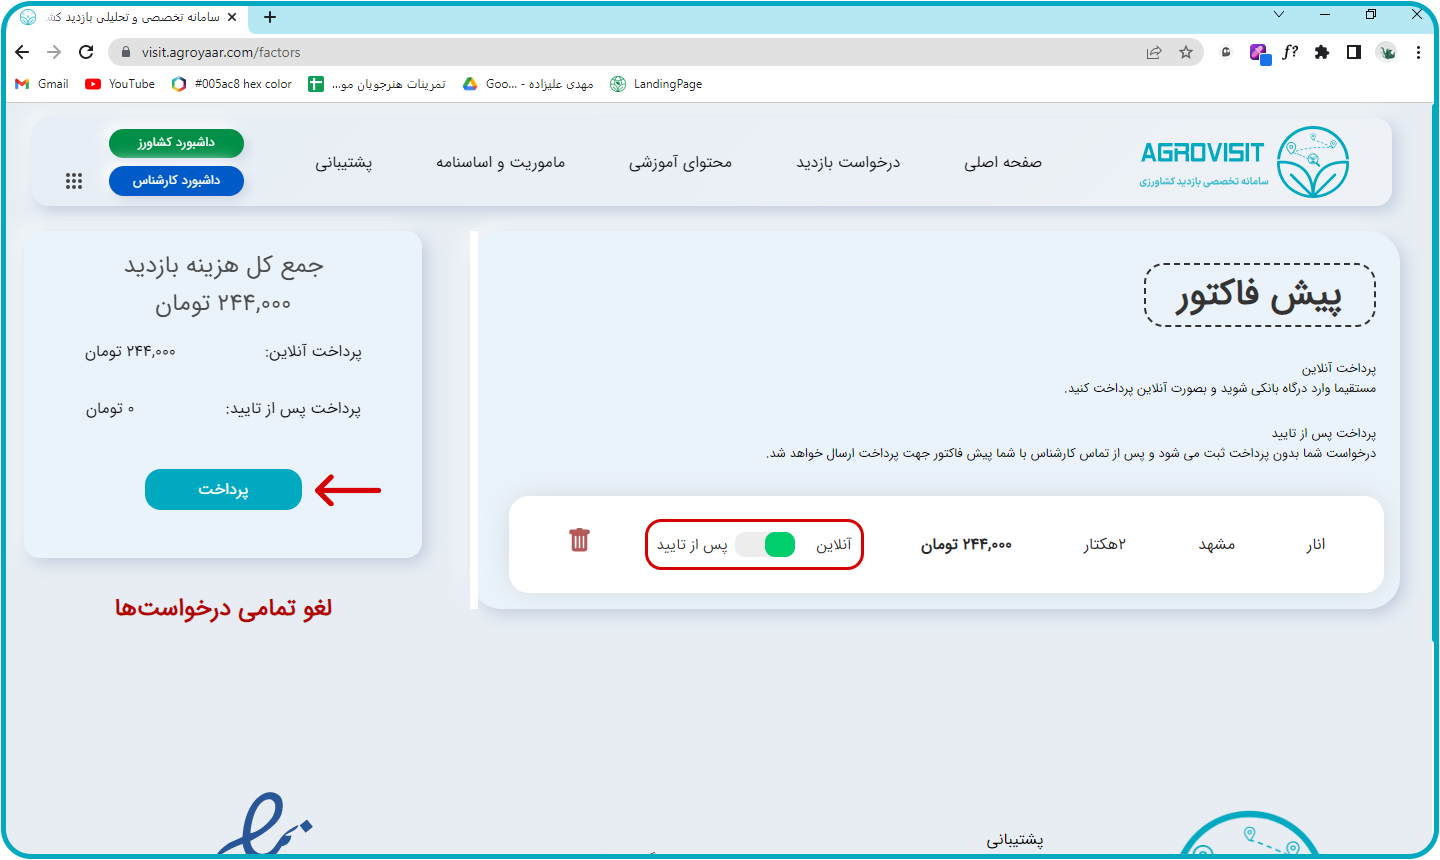Click the انار crop name in row
Viewport: 1440px width, 860px height.
(x=1316, y=544)
